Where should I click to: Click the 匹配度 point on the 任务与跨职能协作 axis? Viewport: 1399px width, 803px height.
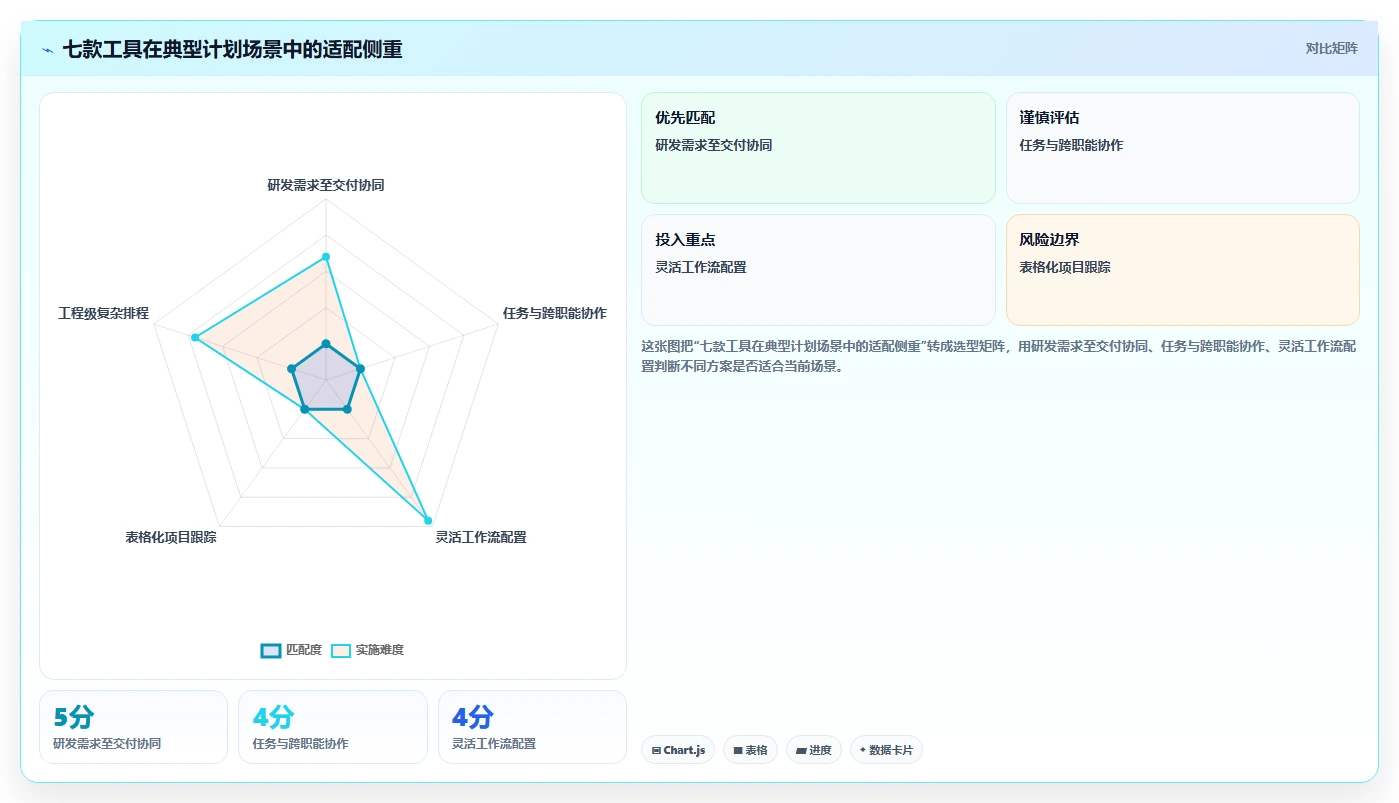pos(360,369)
